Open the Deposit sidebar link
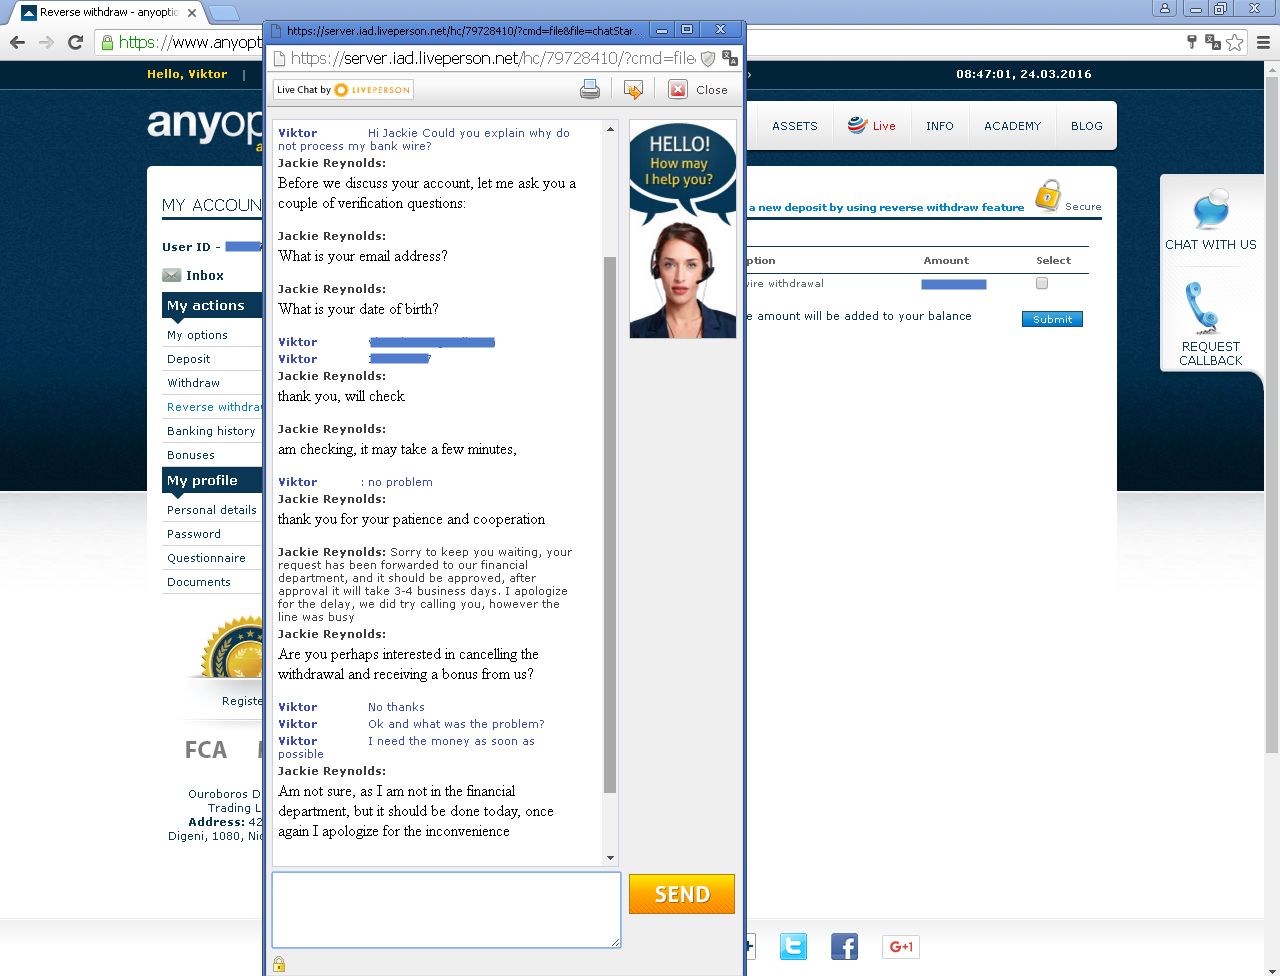 [189, 359]
